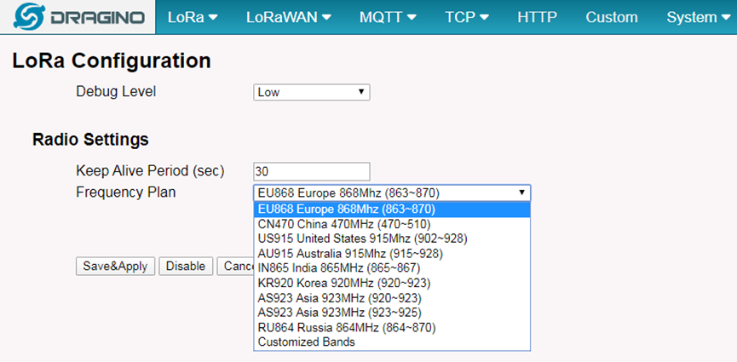
Task: Open the Debug Level dropdown
Action: click(312, 92)
